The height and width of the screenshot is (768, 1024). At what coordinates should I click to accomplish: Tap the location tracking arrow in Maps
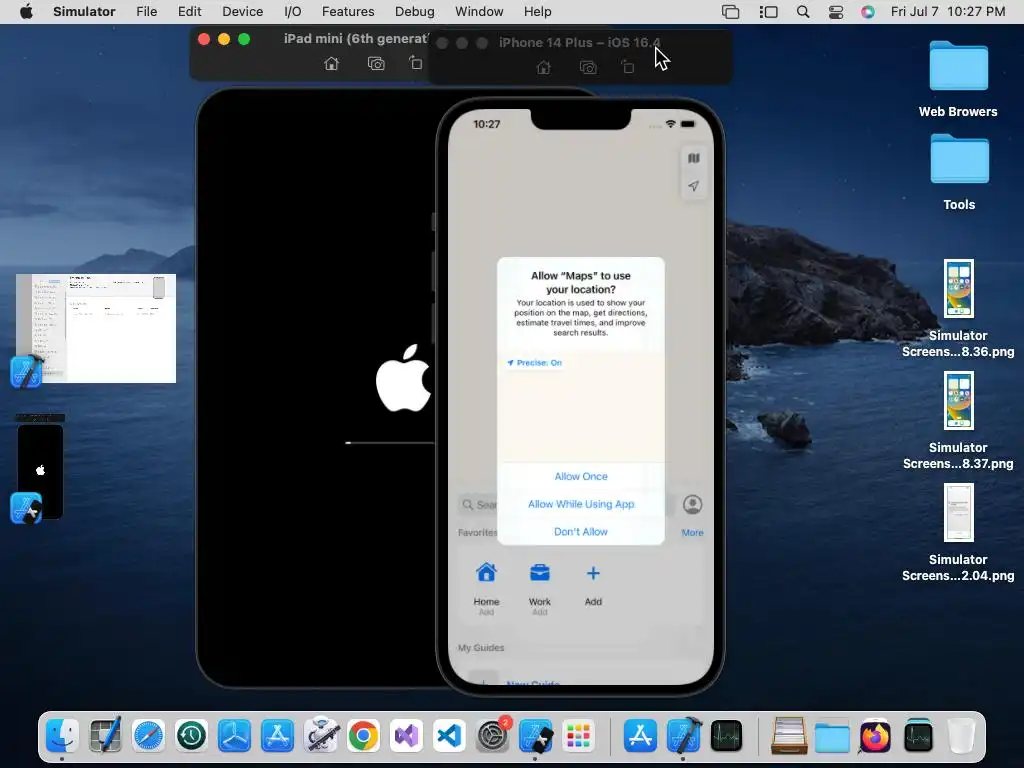tap(694, 186)
